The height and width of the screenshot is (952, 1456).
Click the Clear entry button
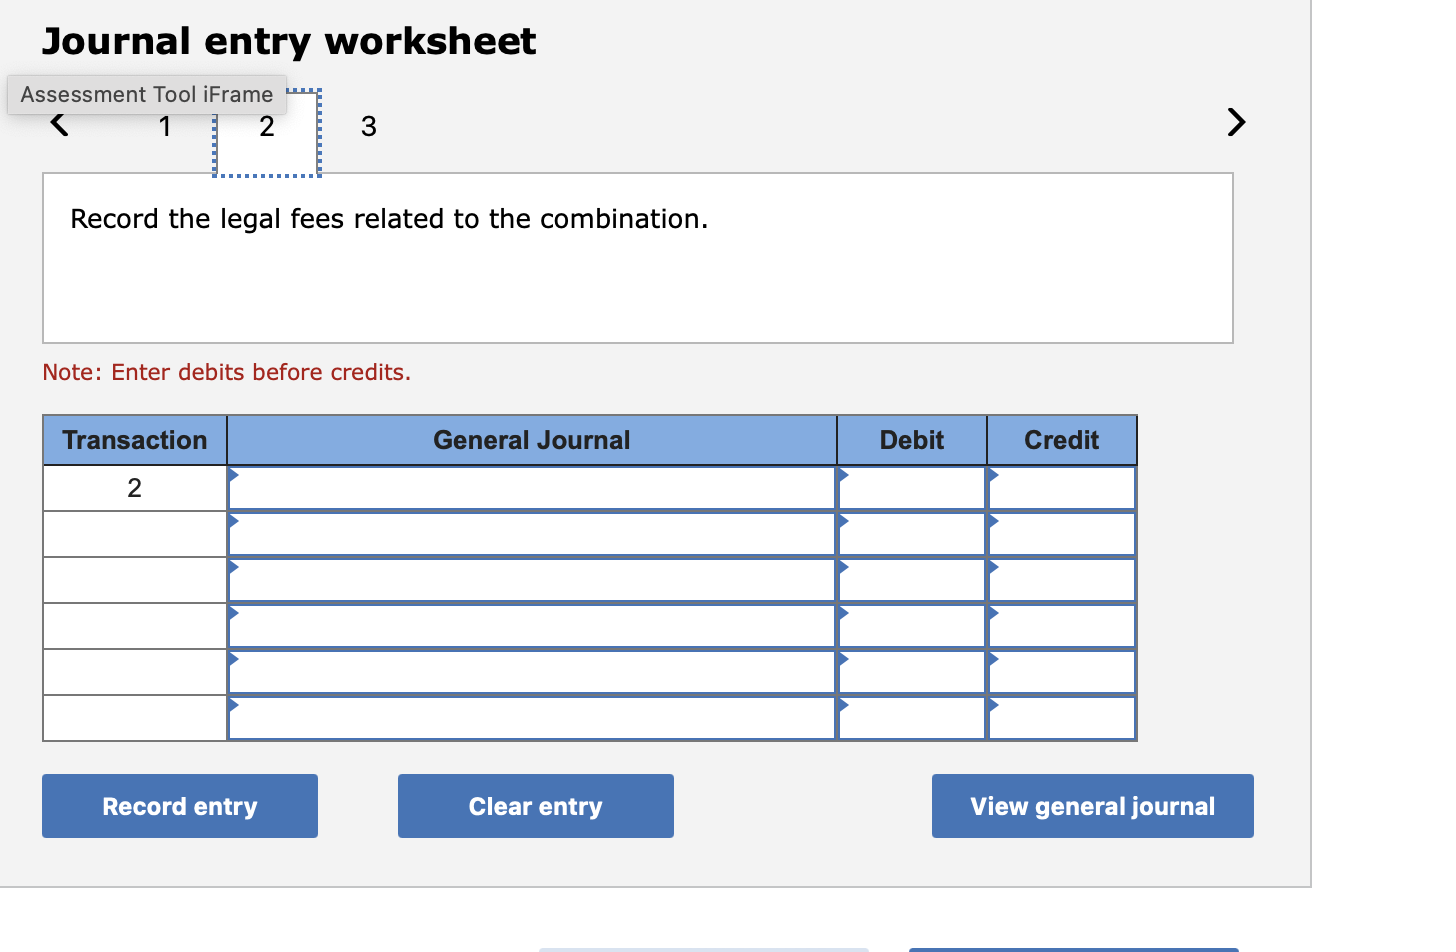tap(535, 806)
